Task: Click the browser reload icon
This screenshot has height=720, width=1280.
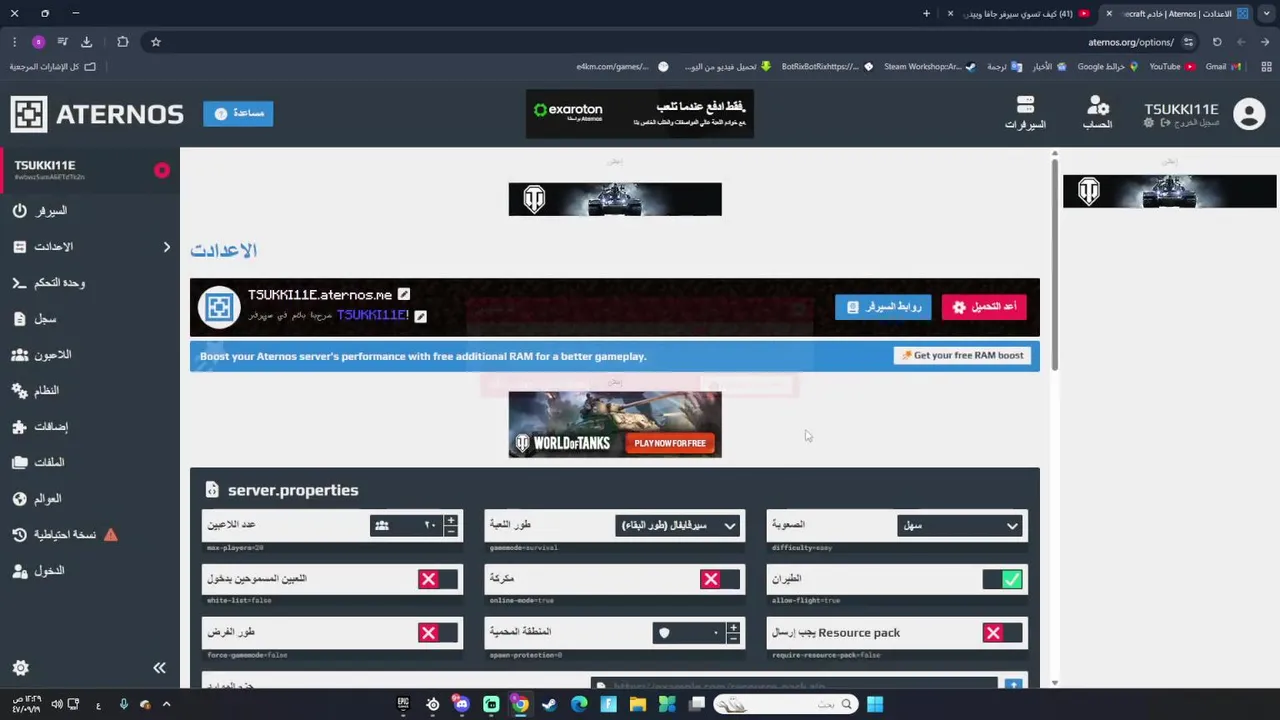Action: coord(1217,42)
